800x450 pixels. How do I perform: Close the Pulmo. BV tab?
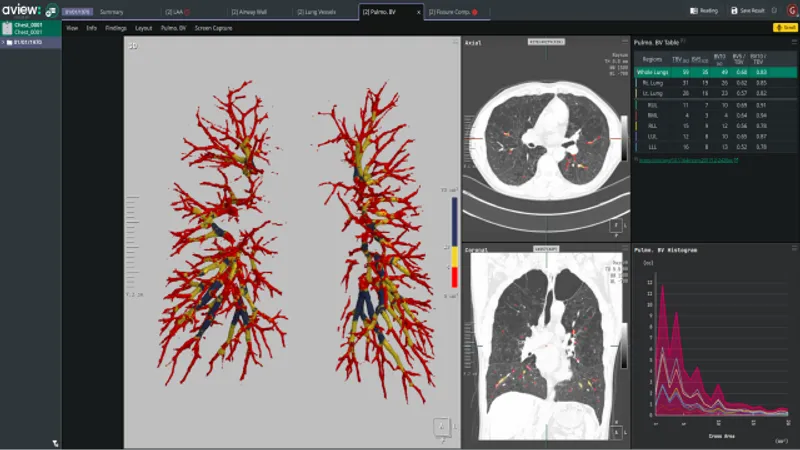(417, 12)
